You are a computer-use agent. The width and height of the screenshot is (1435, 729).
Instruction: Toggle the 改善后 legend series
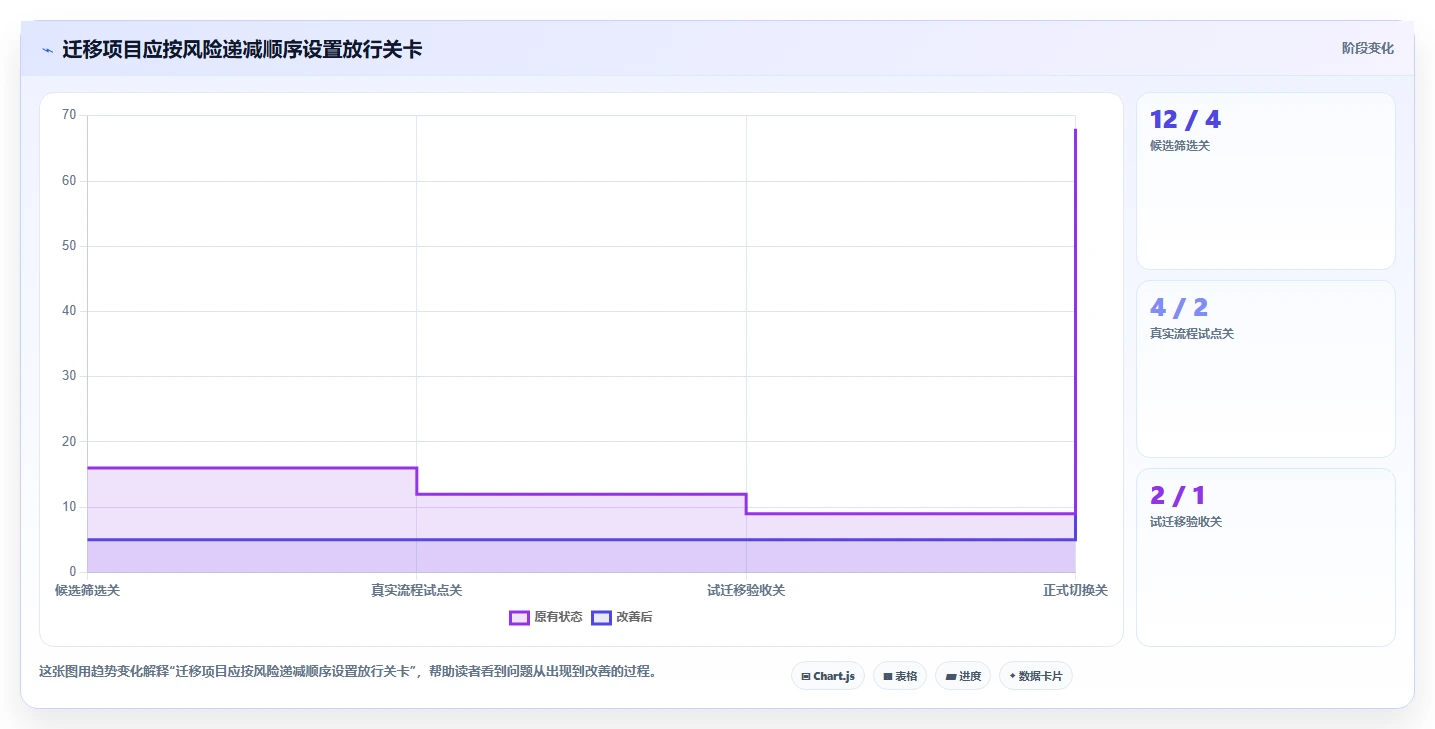point(622,617)
